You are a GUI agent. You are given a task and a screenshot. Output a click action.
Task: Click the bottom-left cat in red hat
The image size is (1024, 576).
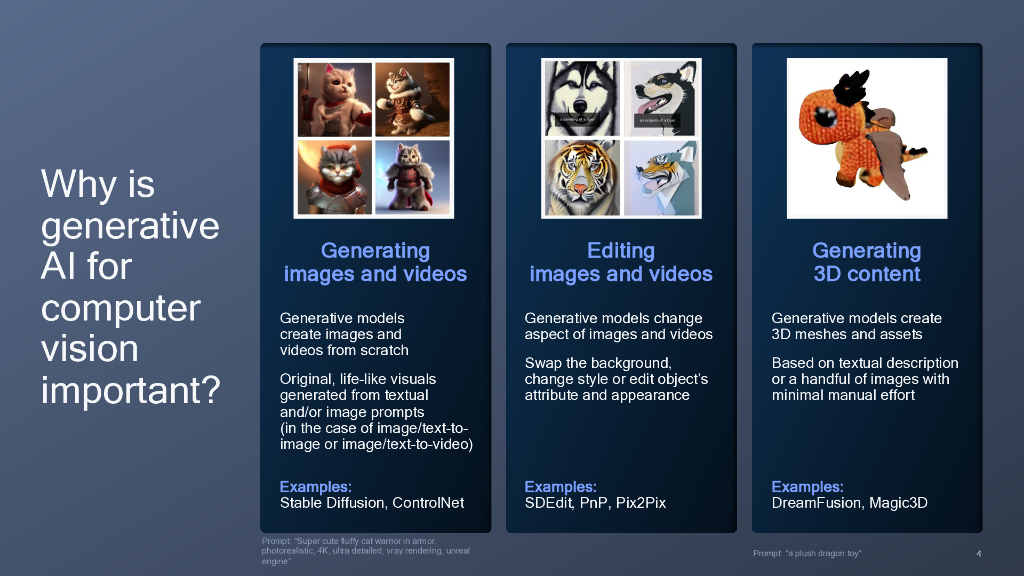click(335, 177)
